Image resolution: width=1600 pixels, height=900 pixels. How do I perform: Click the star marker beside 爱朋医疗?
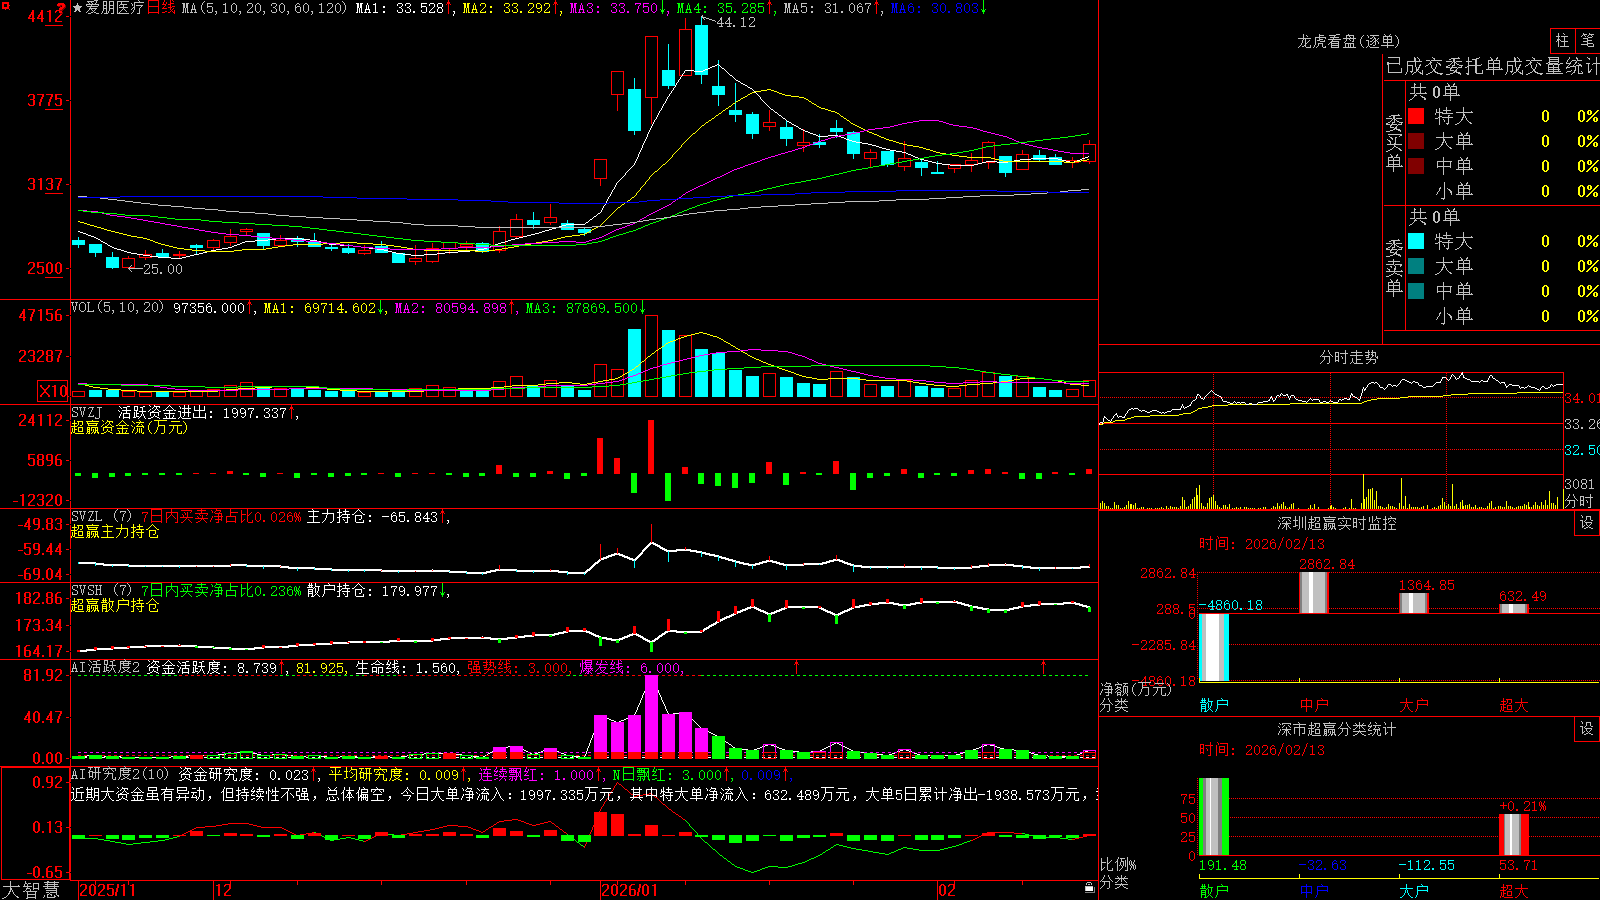click(77, 8)
